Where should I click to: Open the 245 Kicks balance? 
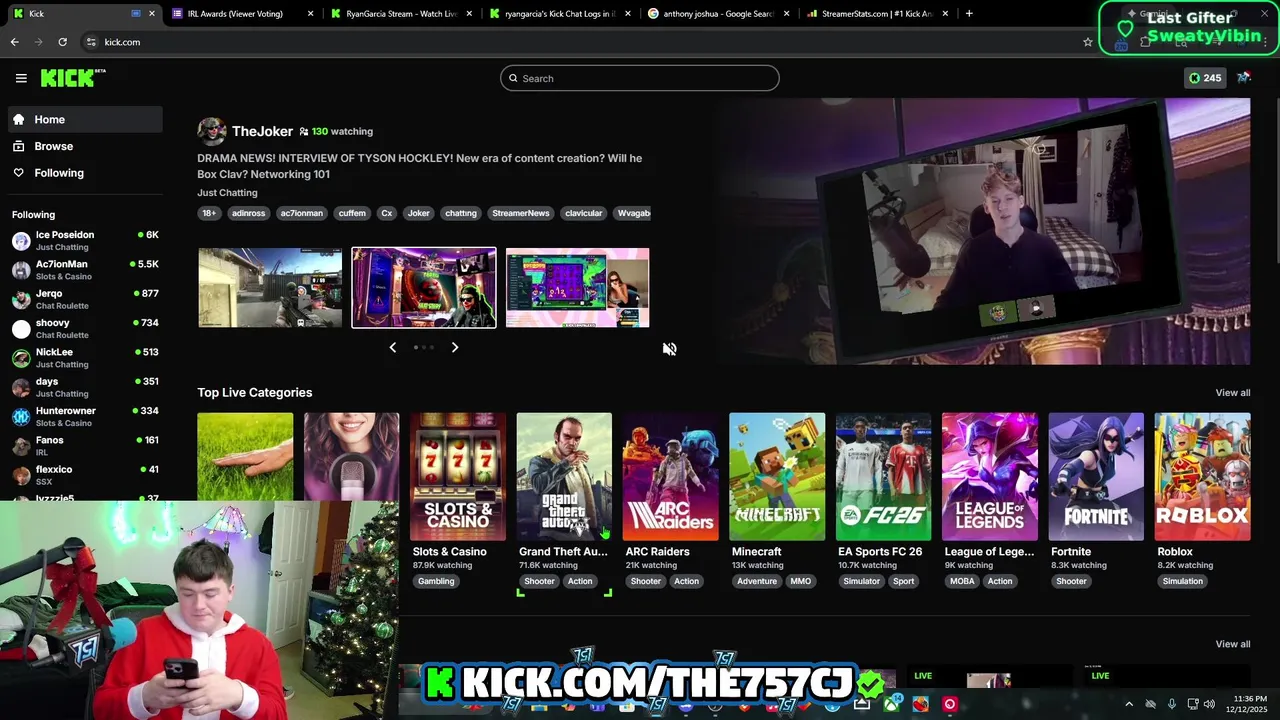point(1204,78)
